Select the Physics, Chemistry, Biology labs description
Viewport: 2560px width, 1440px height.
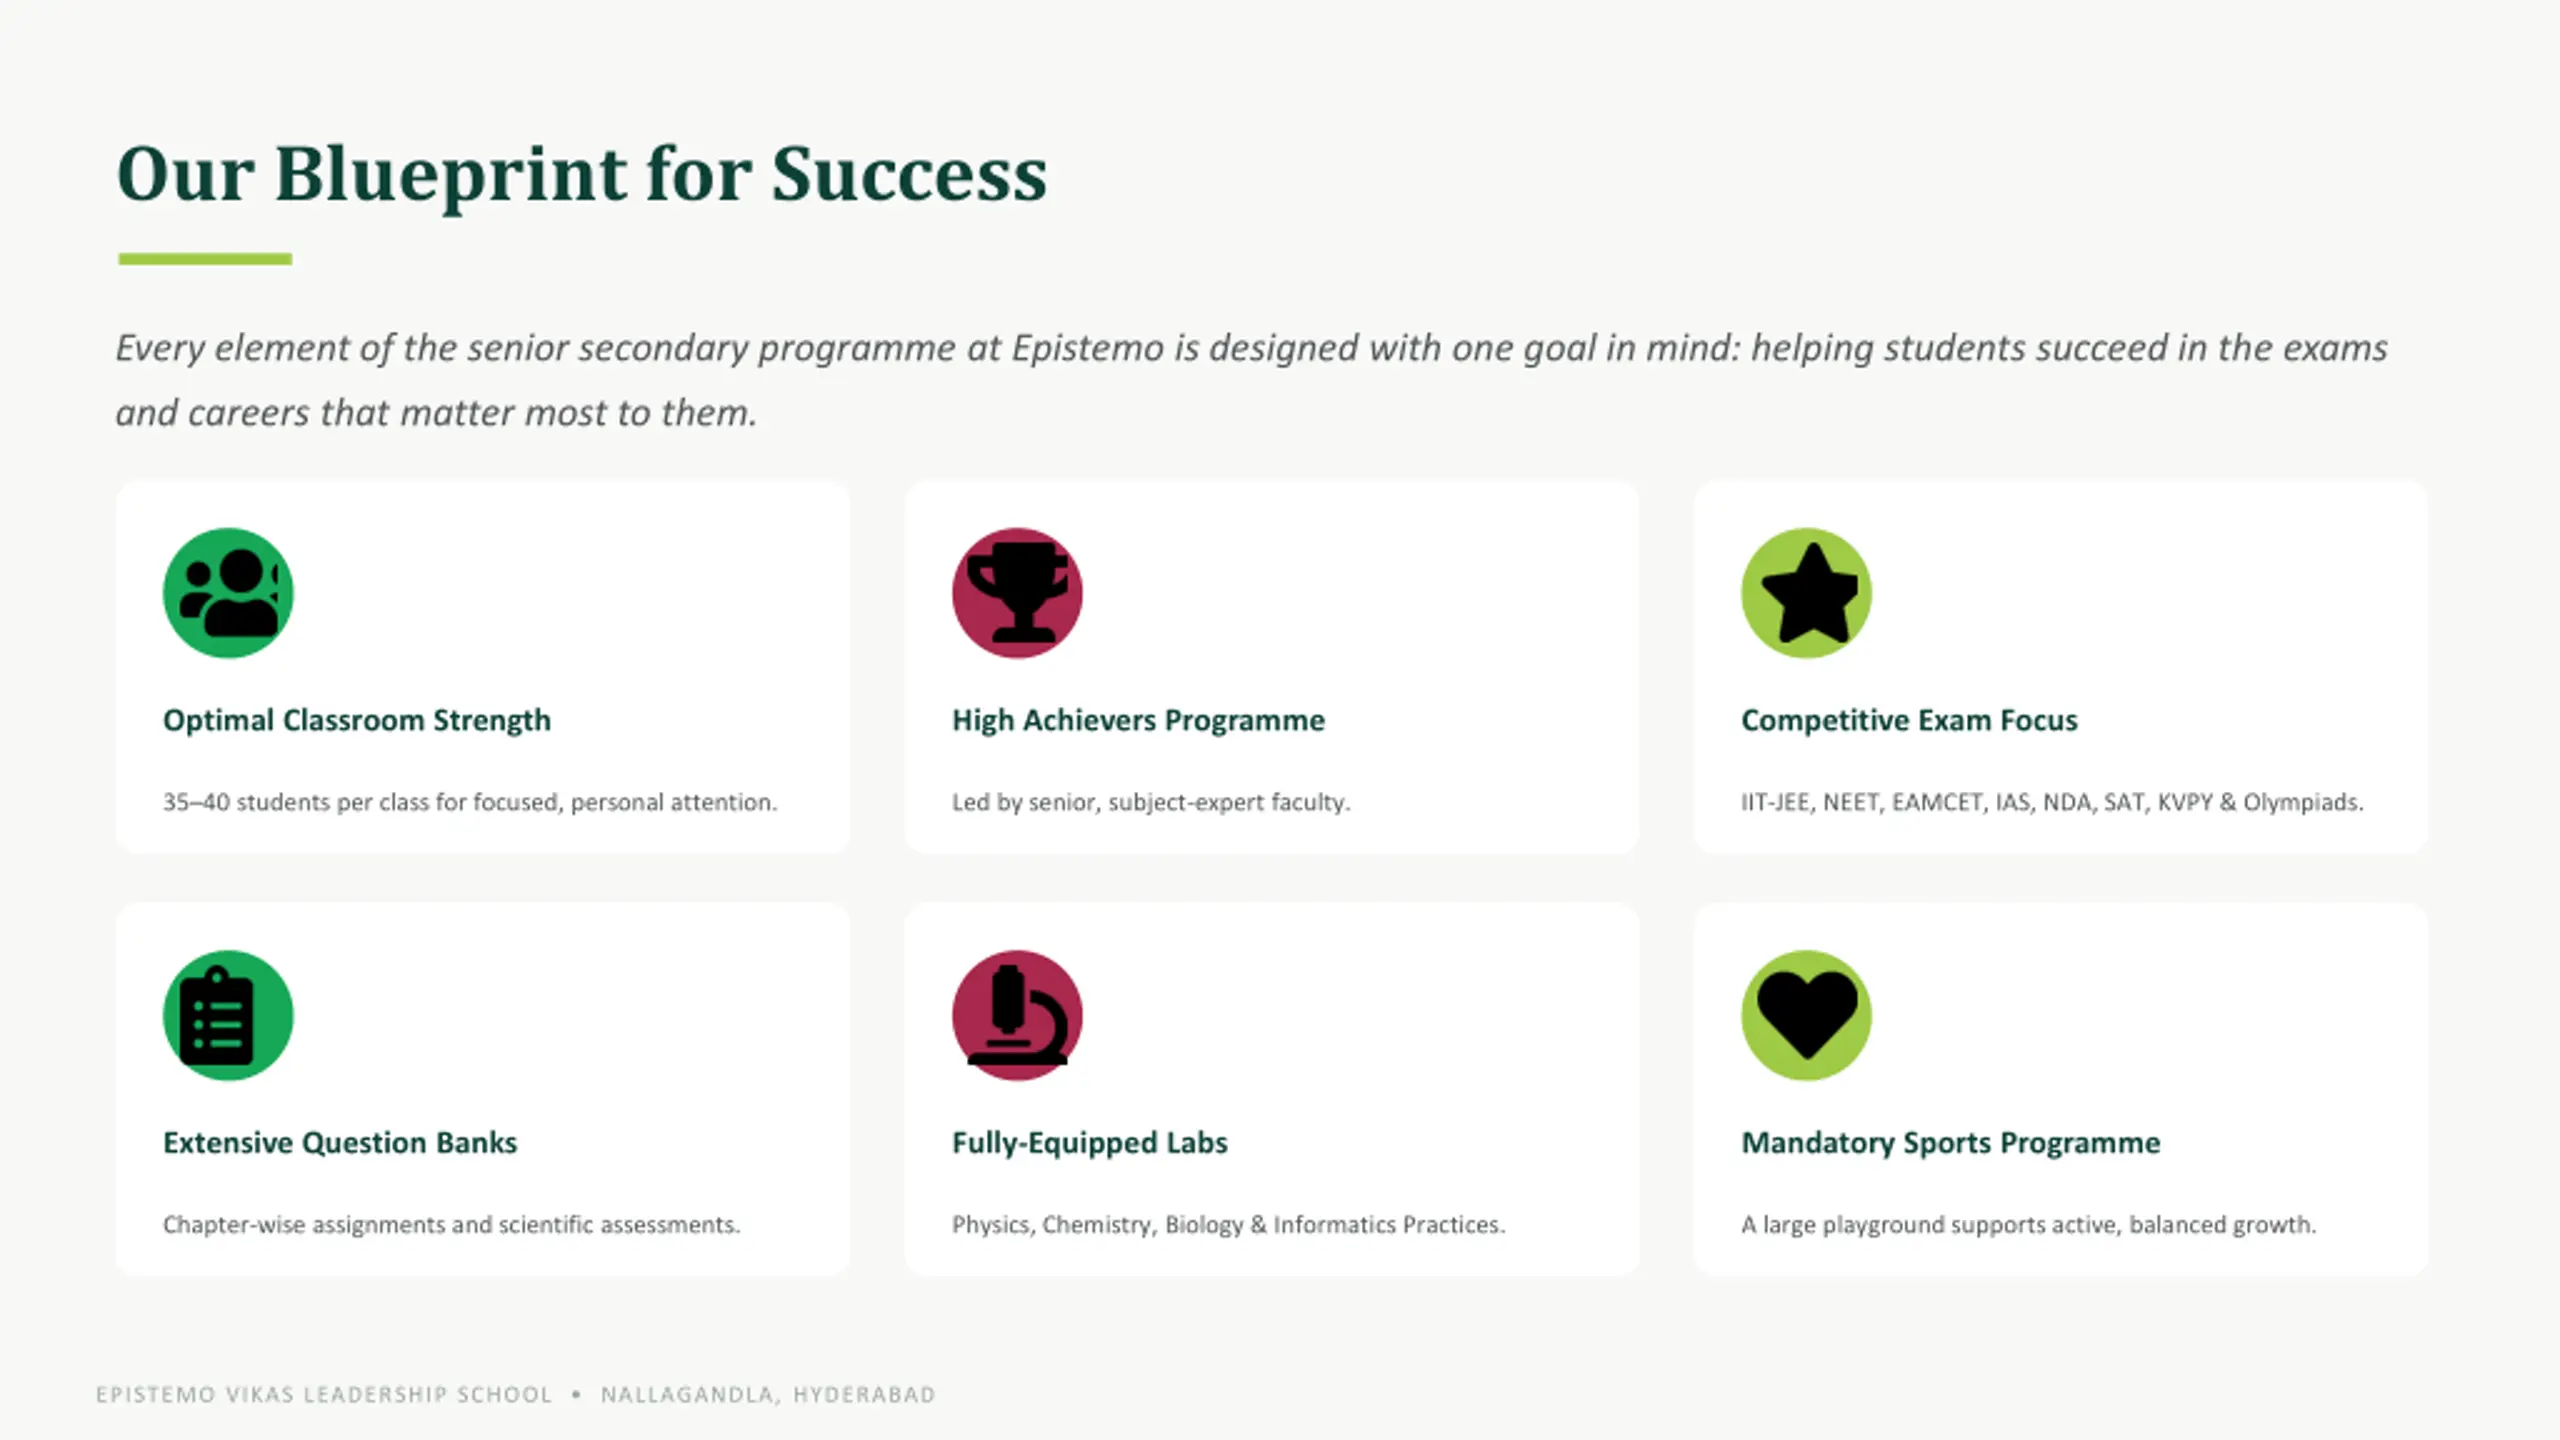point(1228,1225)
